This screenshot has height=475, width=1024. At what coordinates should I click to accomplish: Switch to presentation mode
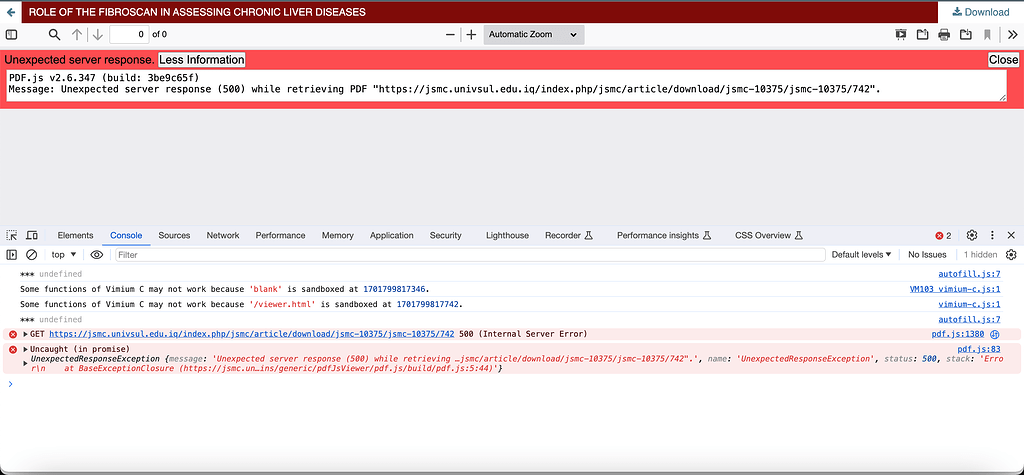click(901, 35)
